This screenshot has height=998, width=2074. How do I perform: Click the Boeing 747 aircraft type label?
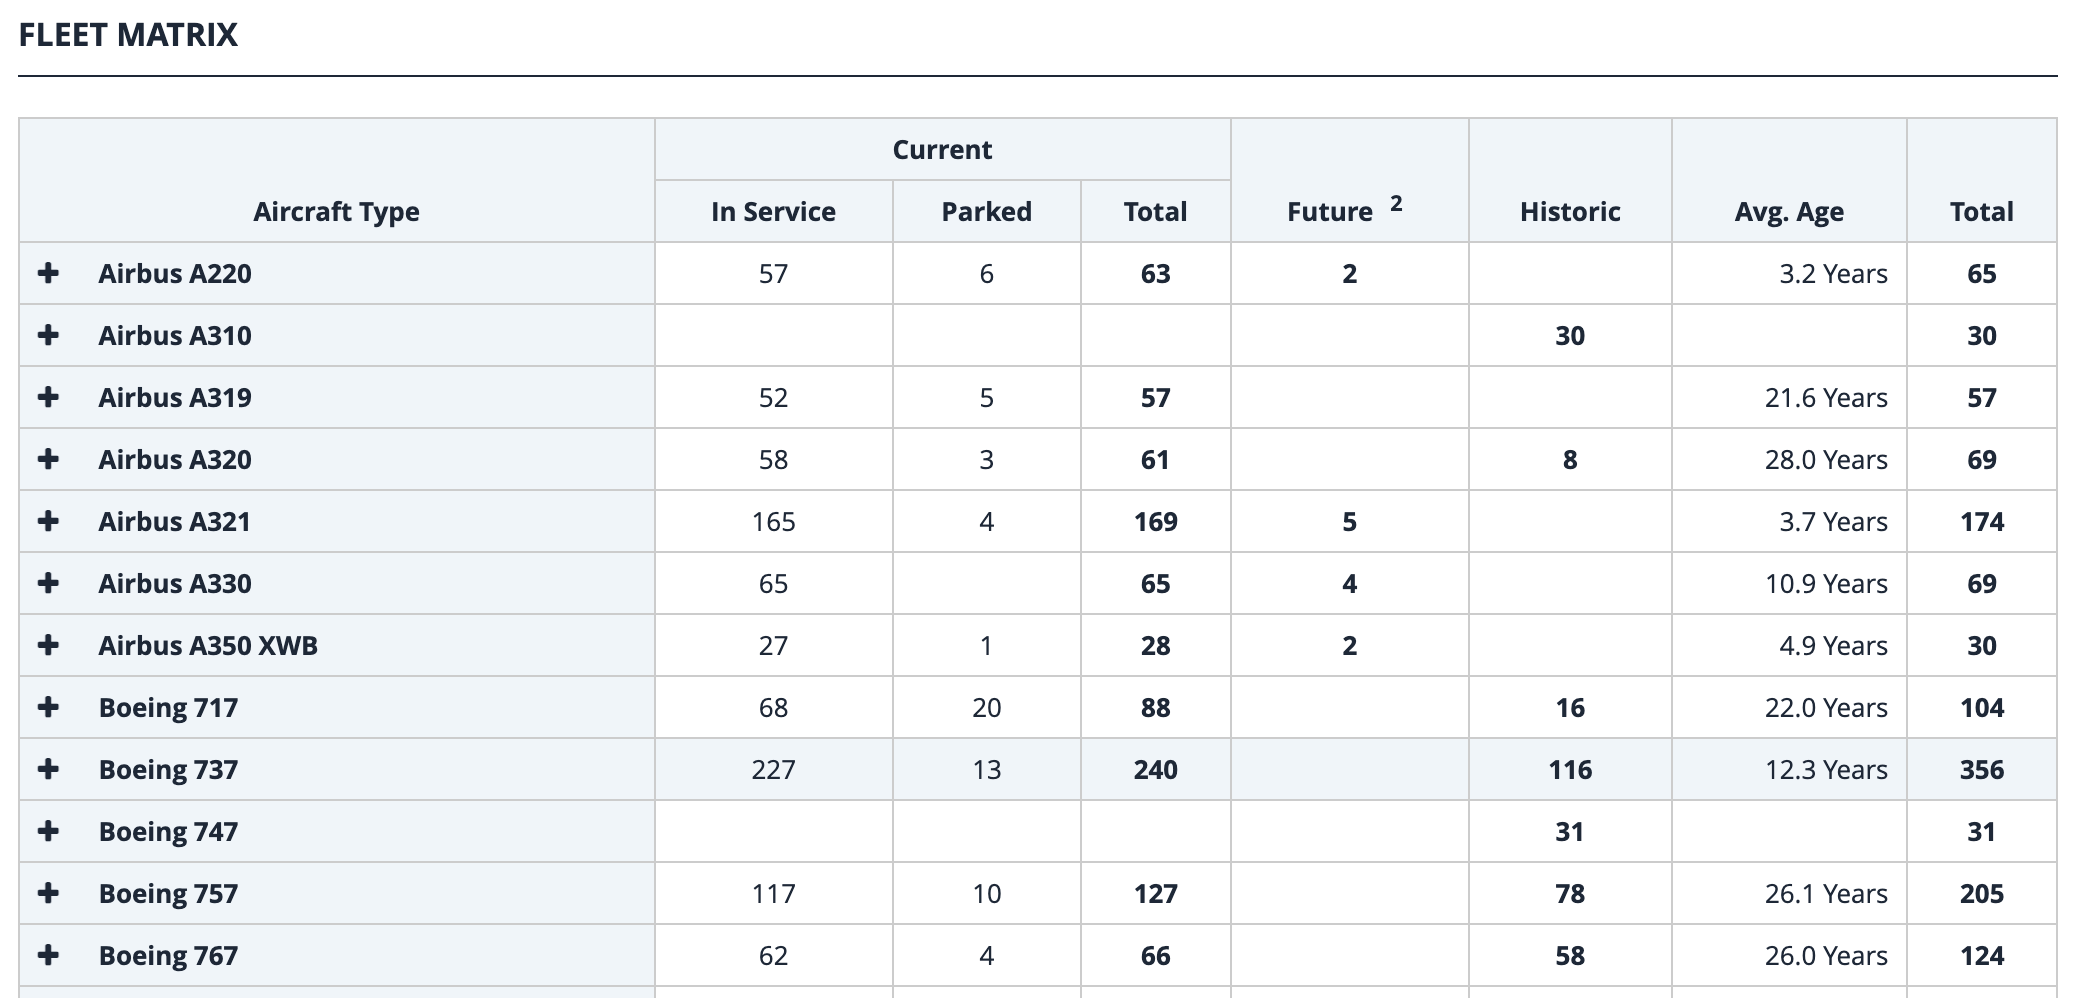pyautogui.click(x=168, y=832)
